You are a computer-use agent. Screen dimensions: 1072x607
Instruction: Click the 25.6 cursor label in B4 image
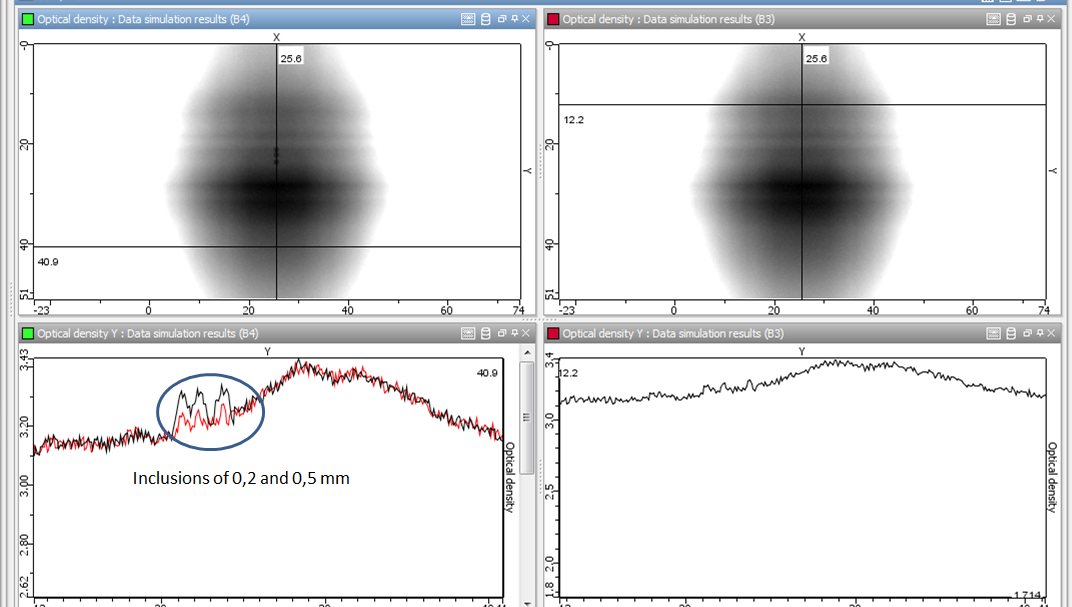pyautogui.click(x=291, y=59)
